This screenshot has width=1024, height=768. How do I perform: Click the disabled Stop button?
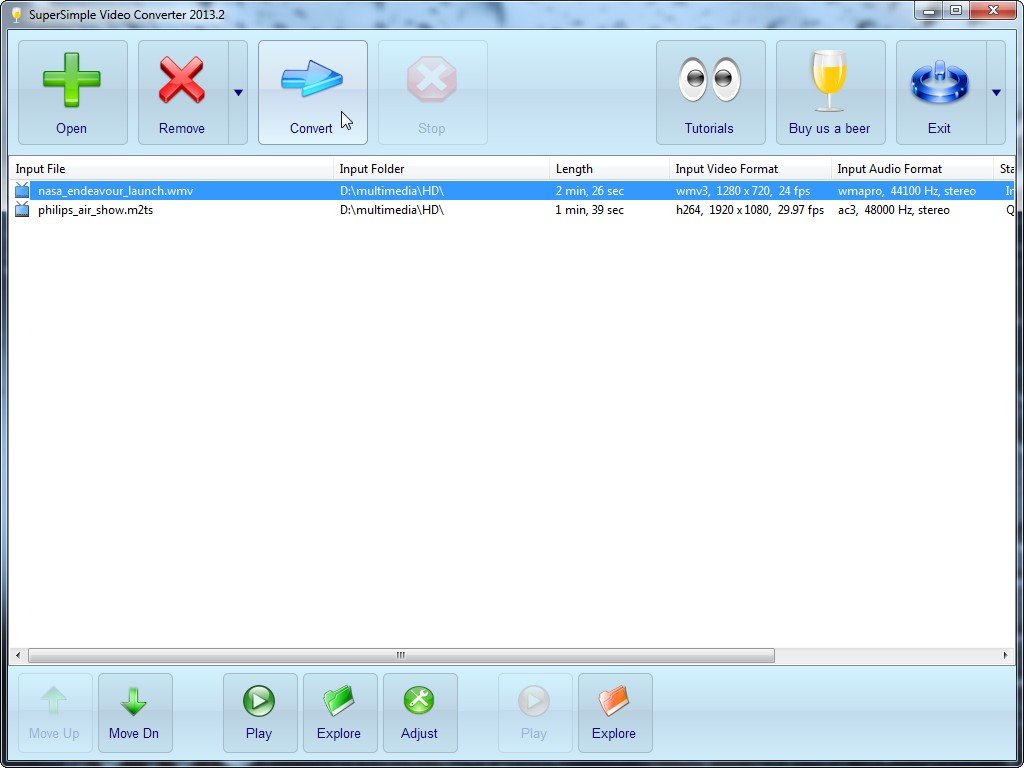[432, 92]
